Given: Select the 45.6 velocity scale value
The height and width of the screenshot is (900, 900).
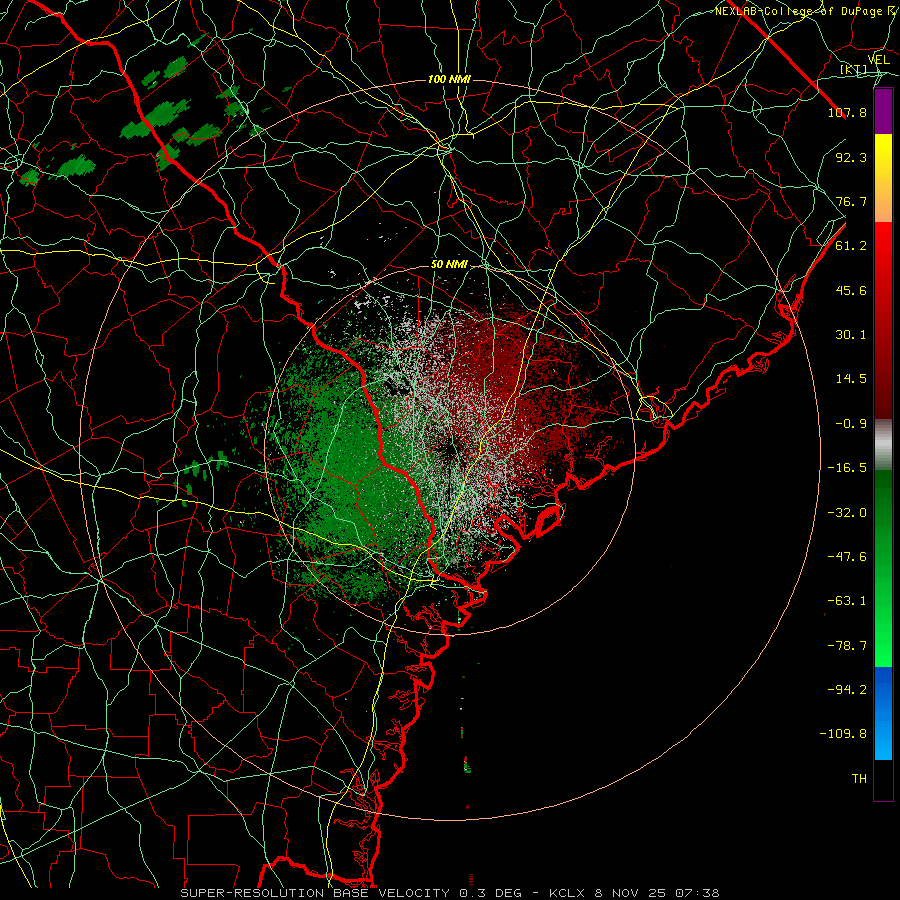Looking at the screenshot, I should tap(851, 290).
